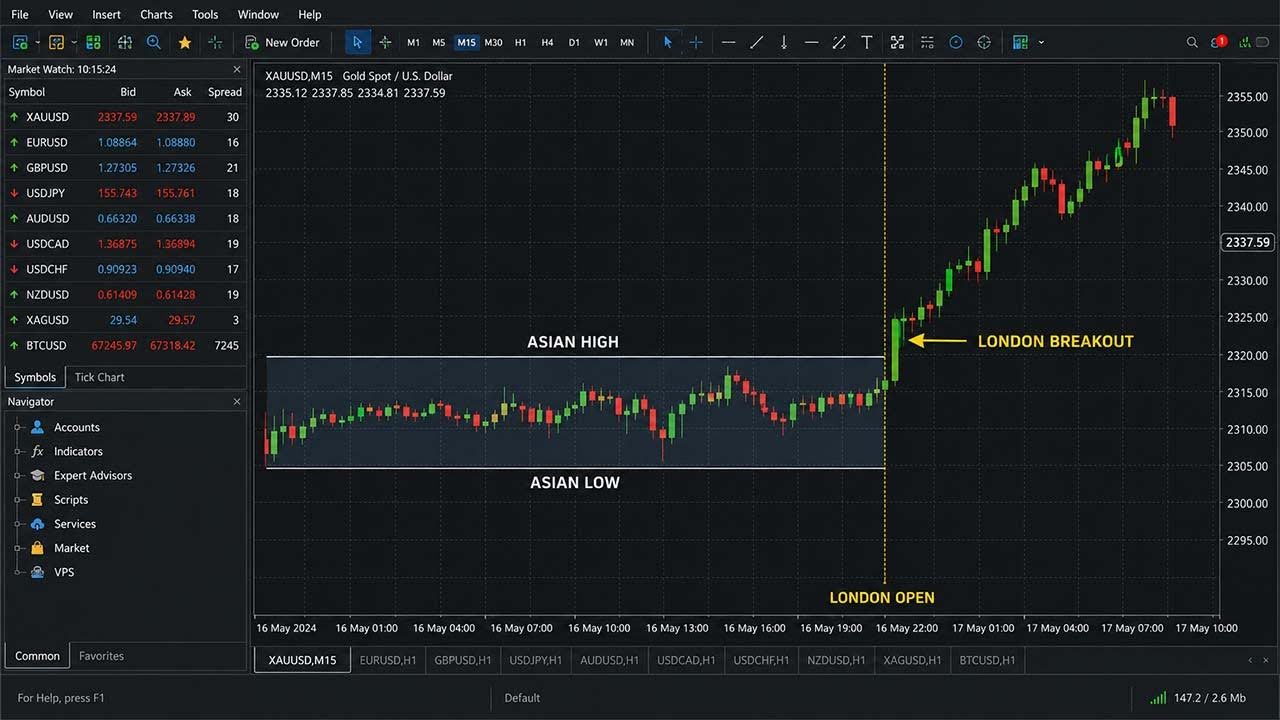Screen dimensions: 1280x720
Task: Switch to the Tick Chart tab
Action: [99, 377]
